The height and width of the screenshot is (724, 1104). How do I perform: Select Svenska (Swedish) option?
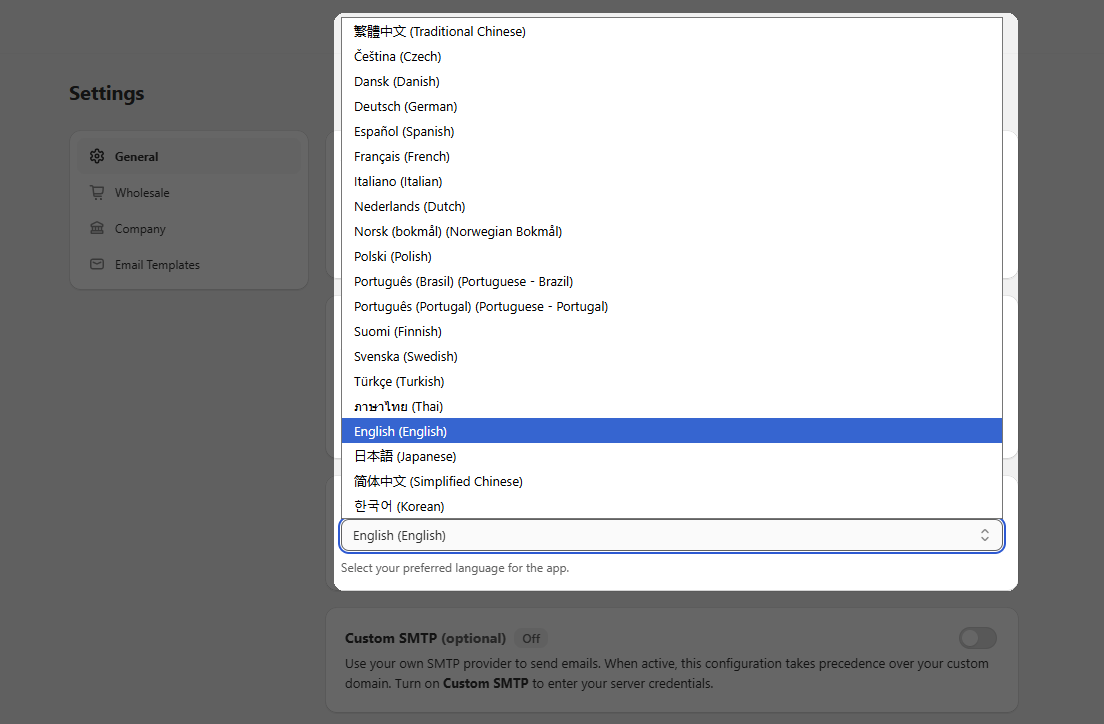tap(672, 356)
